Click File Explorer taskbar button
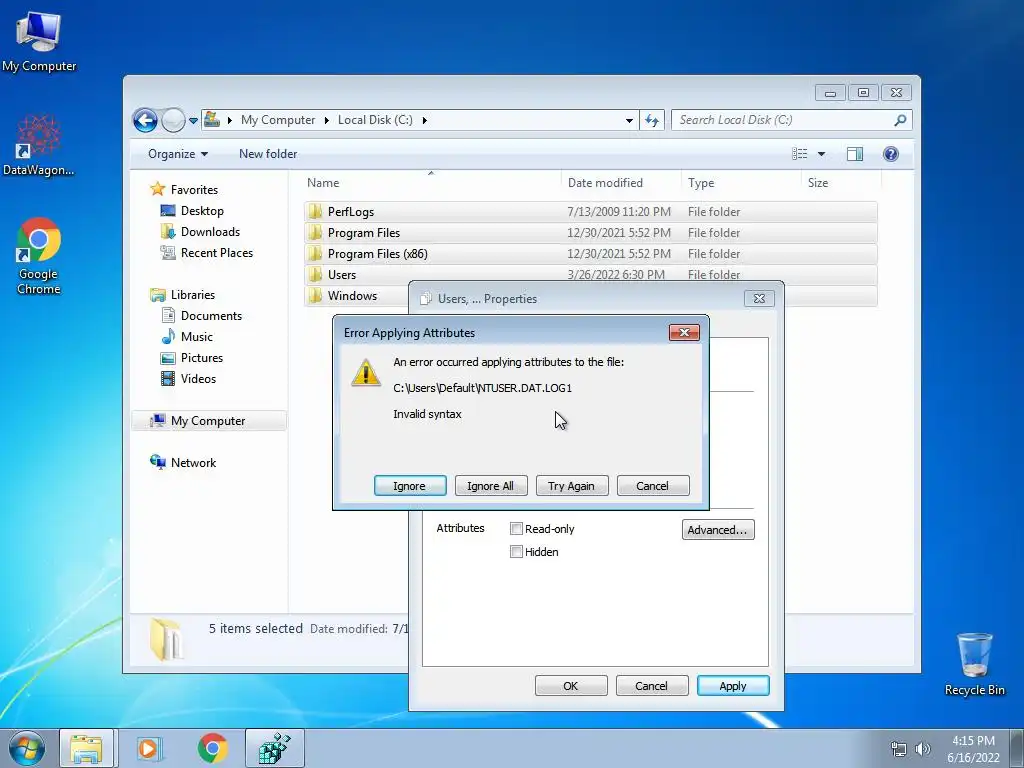The width and height of the screenshot is (1024, 768). [86, 748]
